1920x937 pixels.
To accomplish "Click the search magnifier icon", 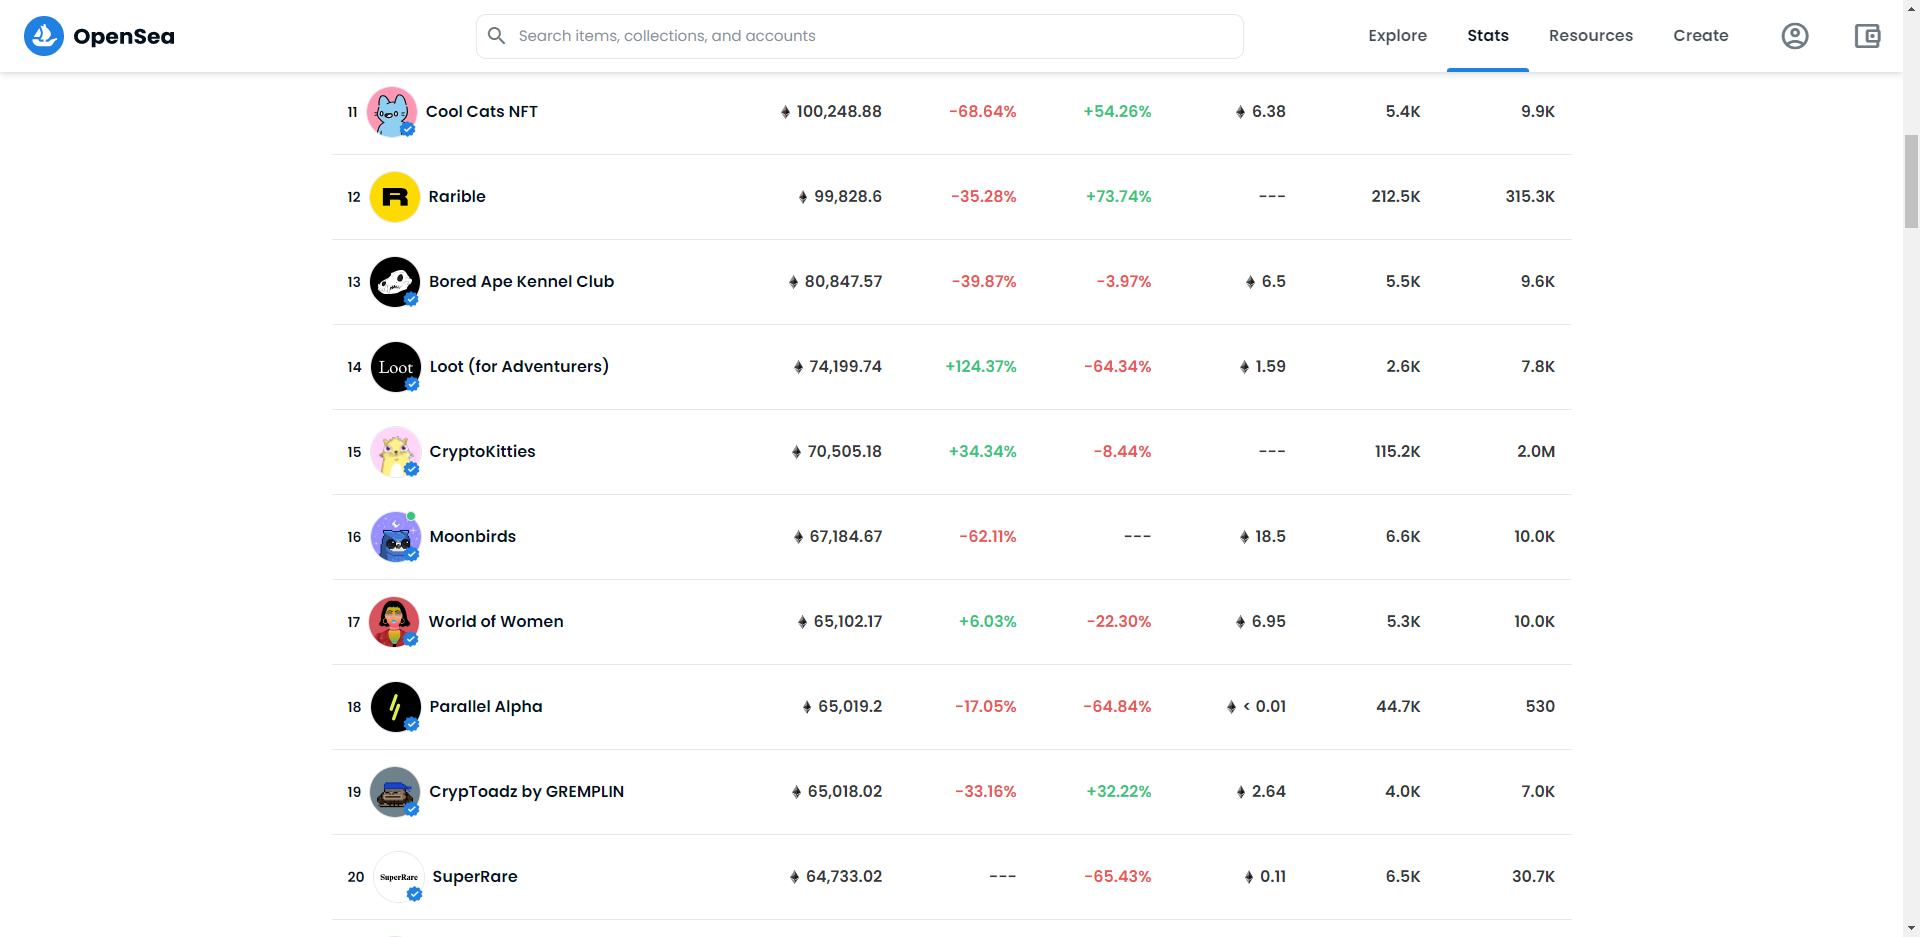I will click(x=496, y=36).
